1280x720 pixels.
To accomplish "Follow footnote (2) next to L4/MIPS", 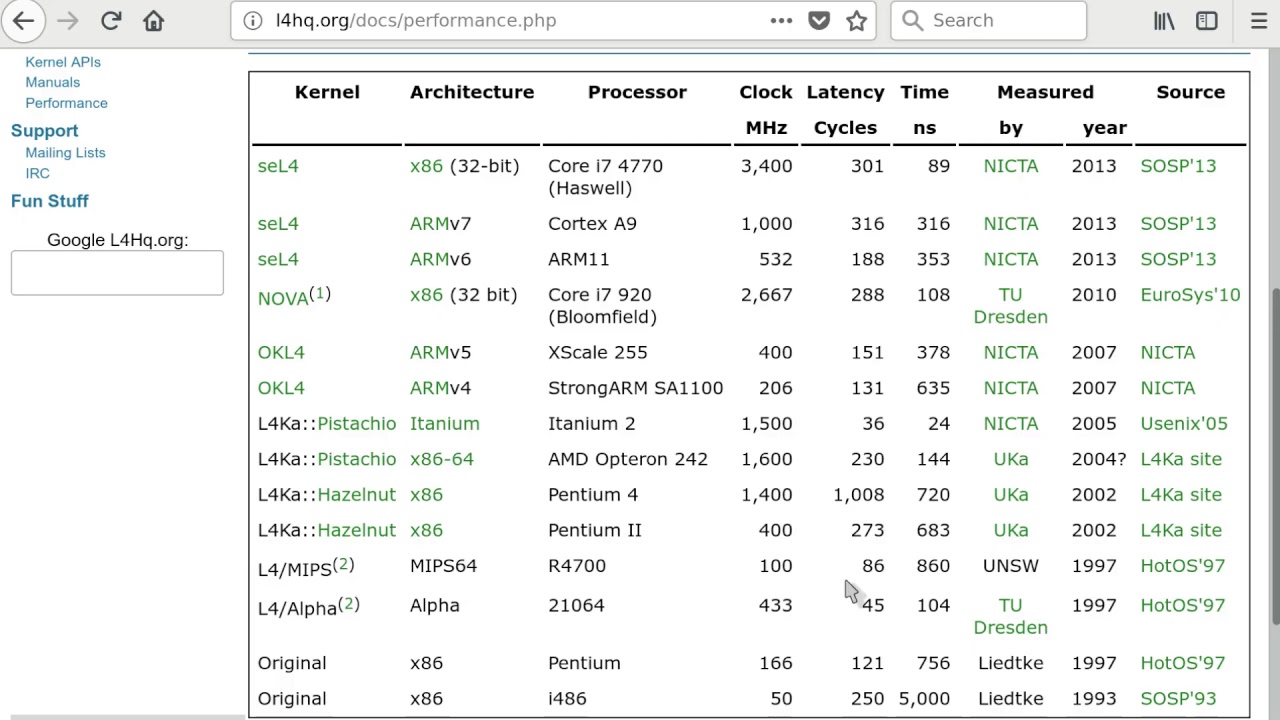I will point(343,564).
